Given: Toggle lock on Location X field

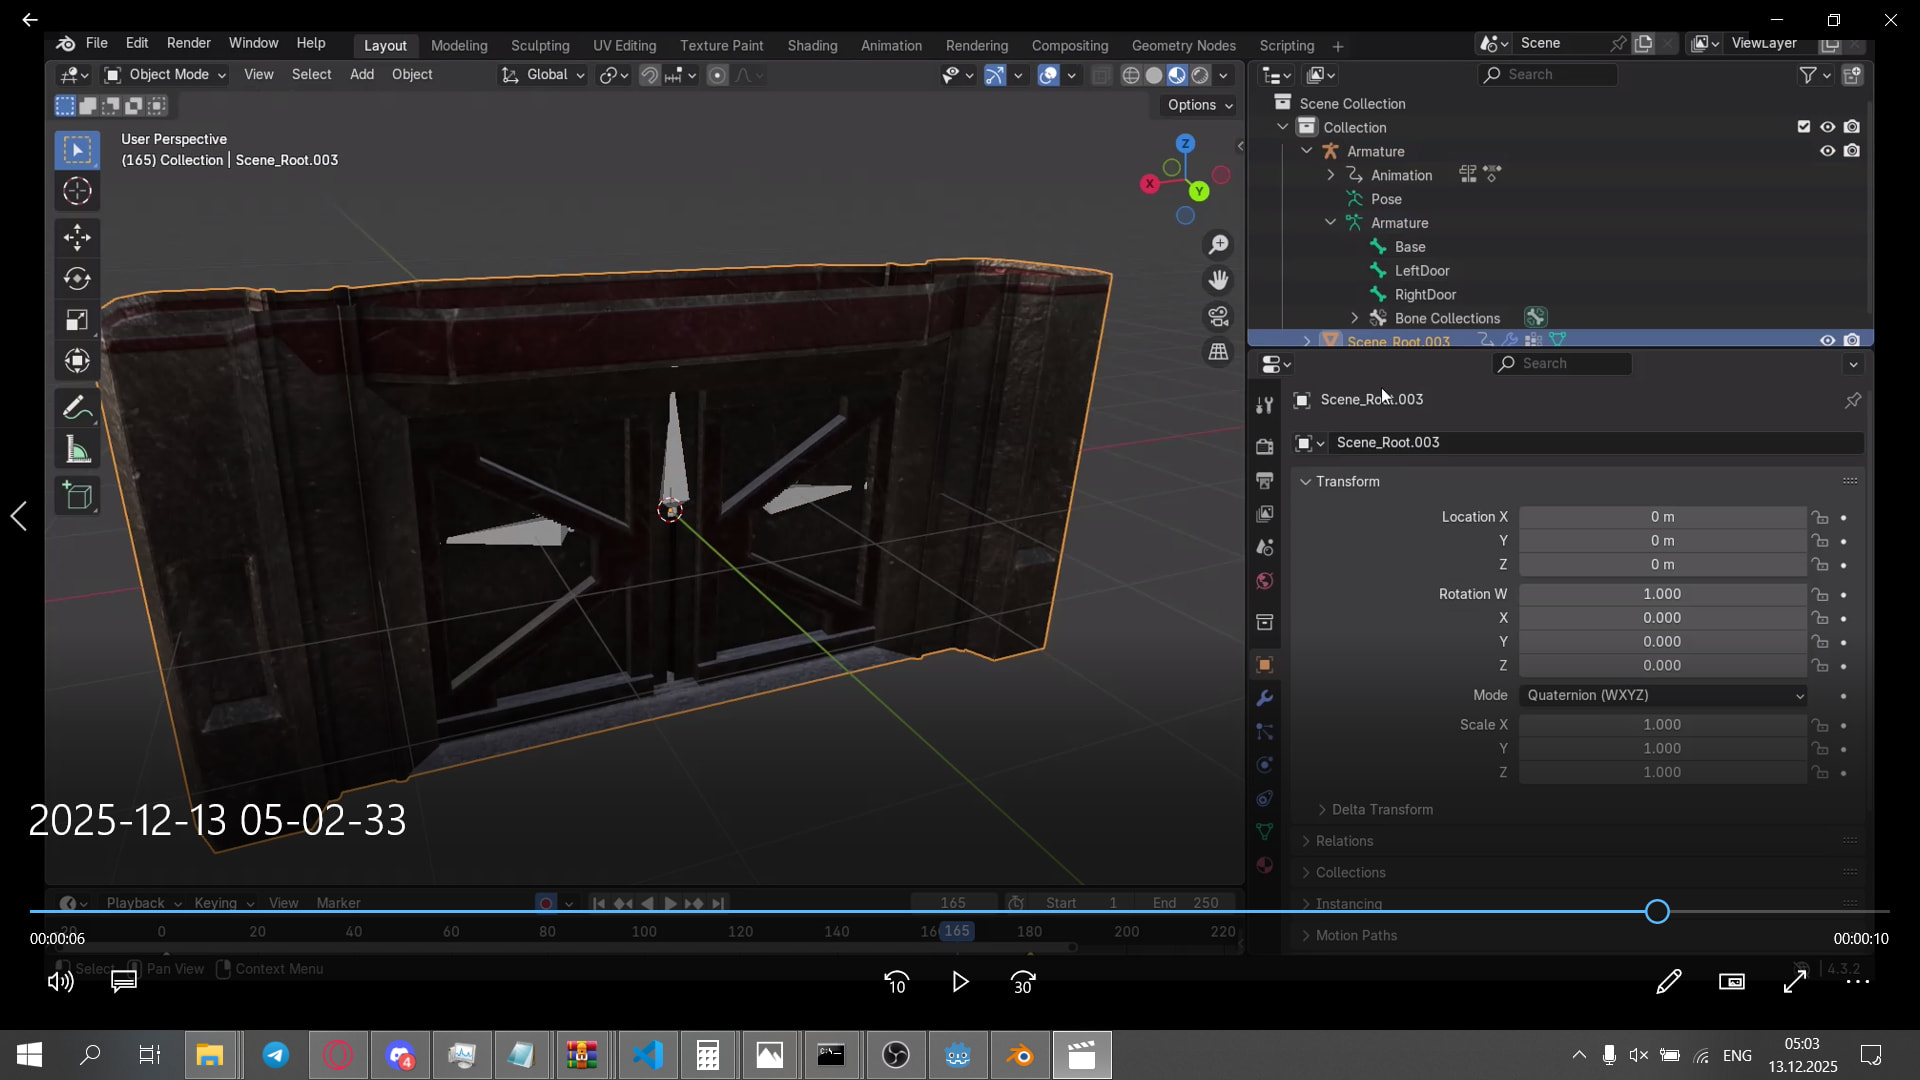Looking at the screenshot, I should [1820, 517].
